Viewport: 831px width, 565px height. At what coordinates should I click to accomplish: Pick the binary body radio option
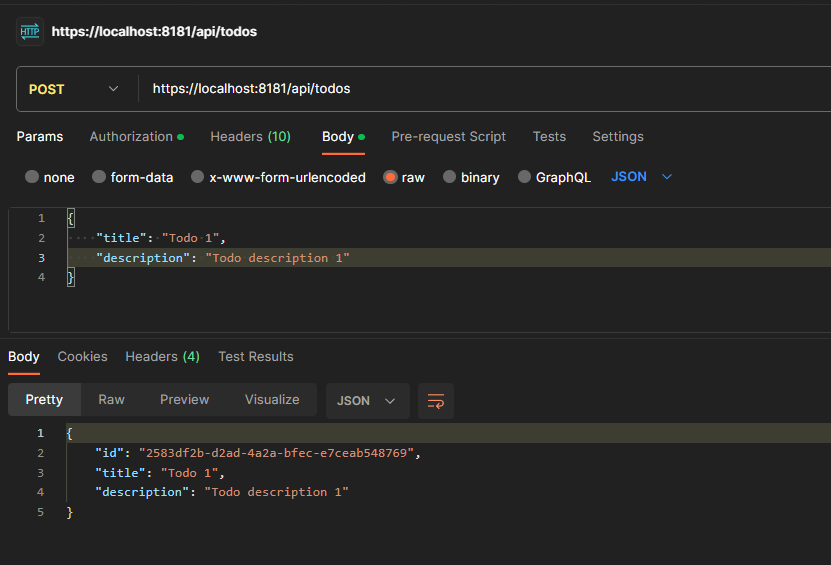coord(450,177)
